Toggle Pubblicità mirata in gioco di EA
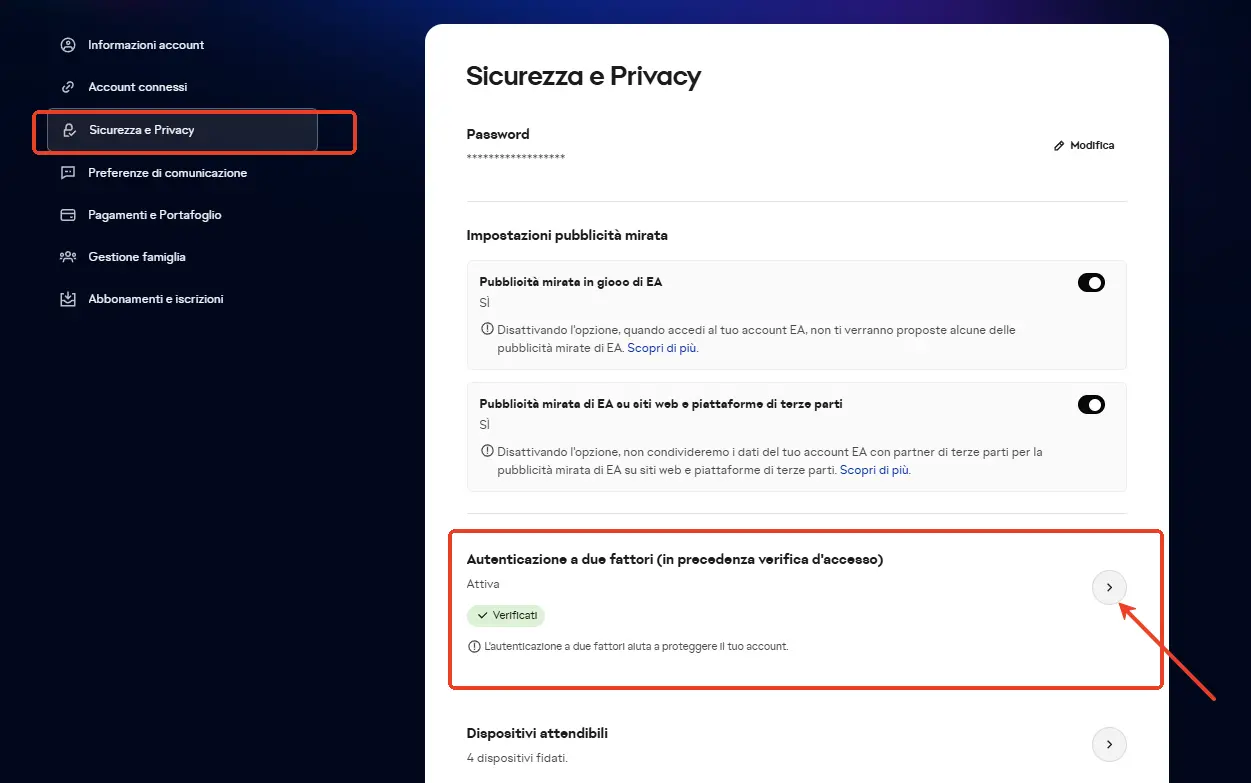1251x783 pixels. point(1091,283)
